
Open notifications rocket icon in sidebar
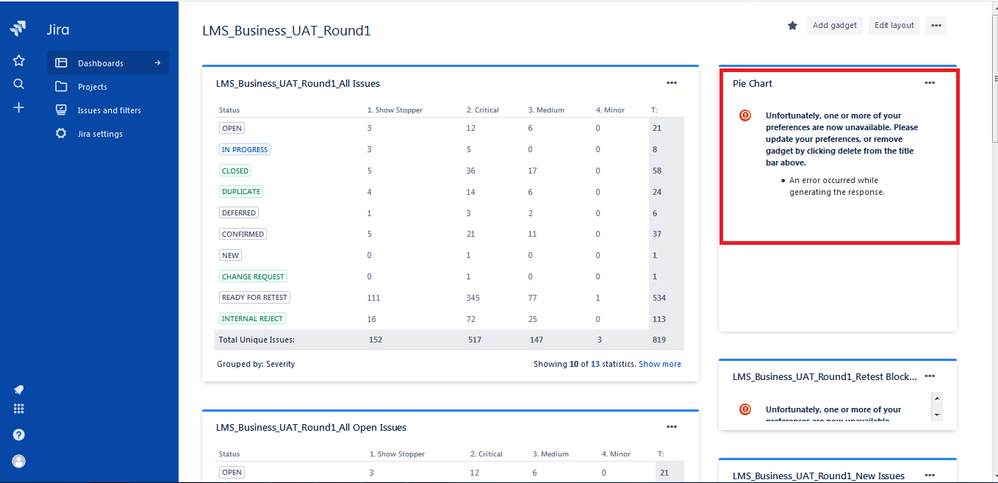point(18,389)
